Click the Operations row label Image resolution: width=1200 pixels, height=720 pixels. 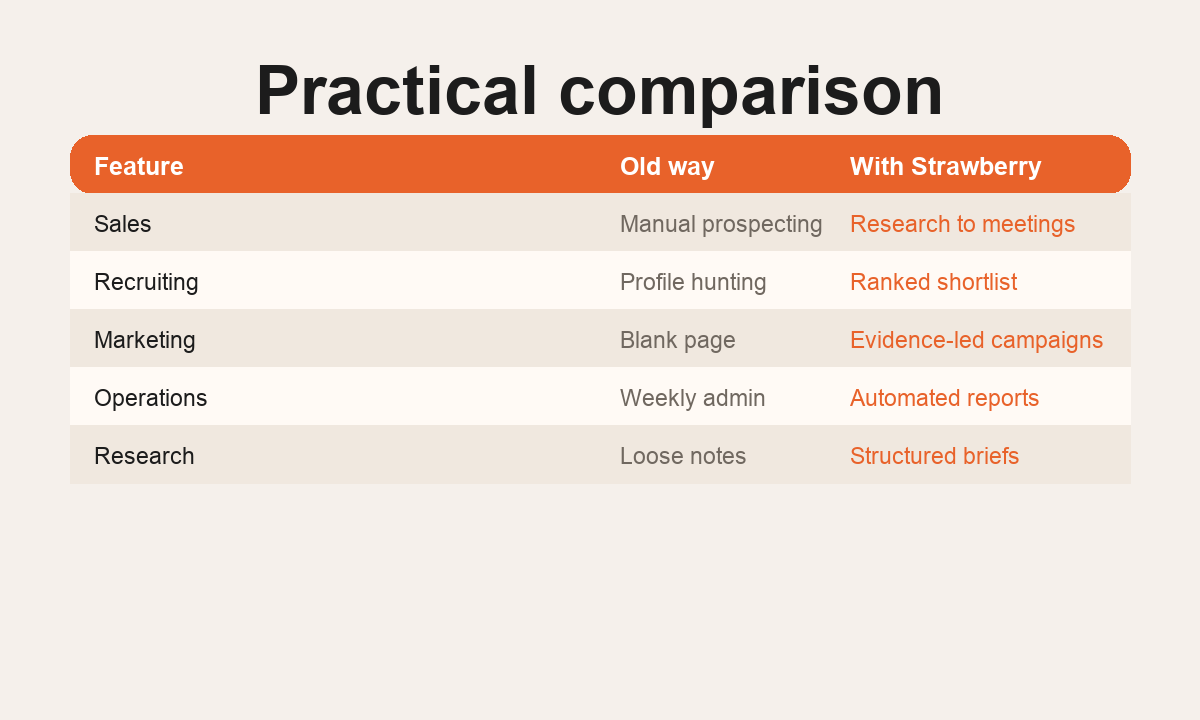click(x=150, y=398)
